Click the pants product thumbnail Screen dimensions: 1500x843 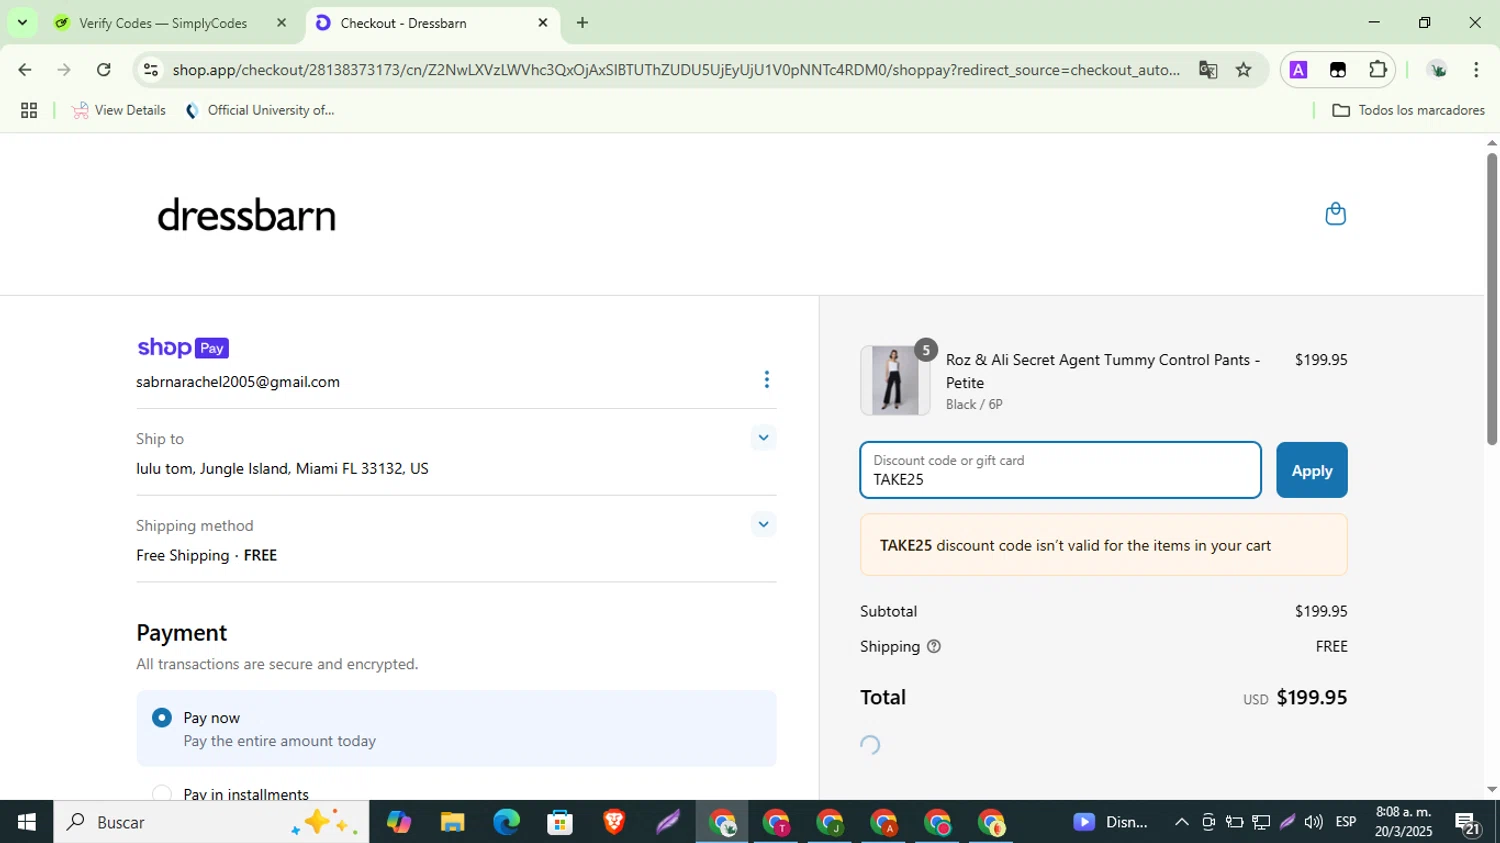895,380
